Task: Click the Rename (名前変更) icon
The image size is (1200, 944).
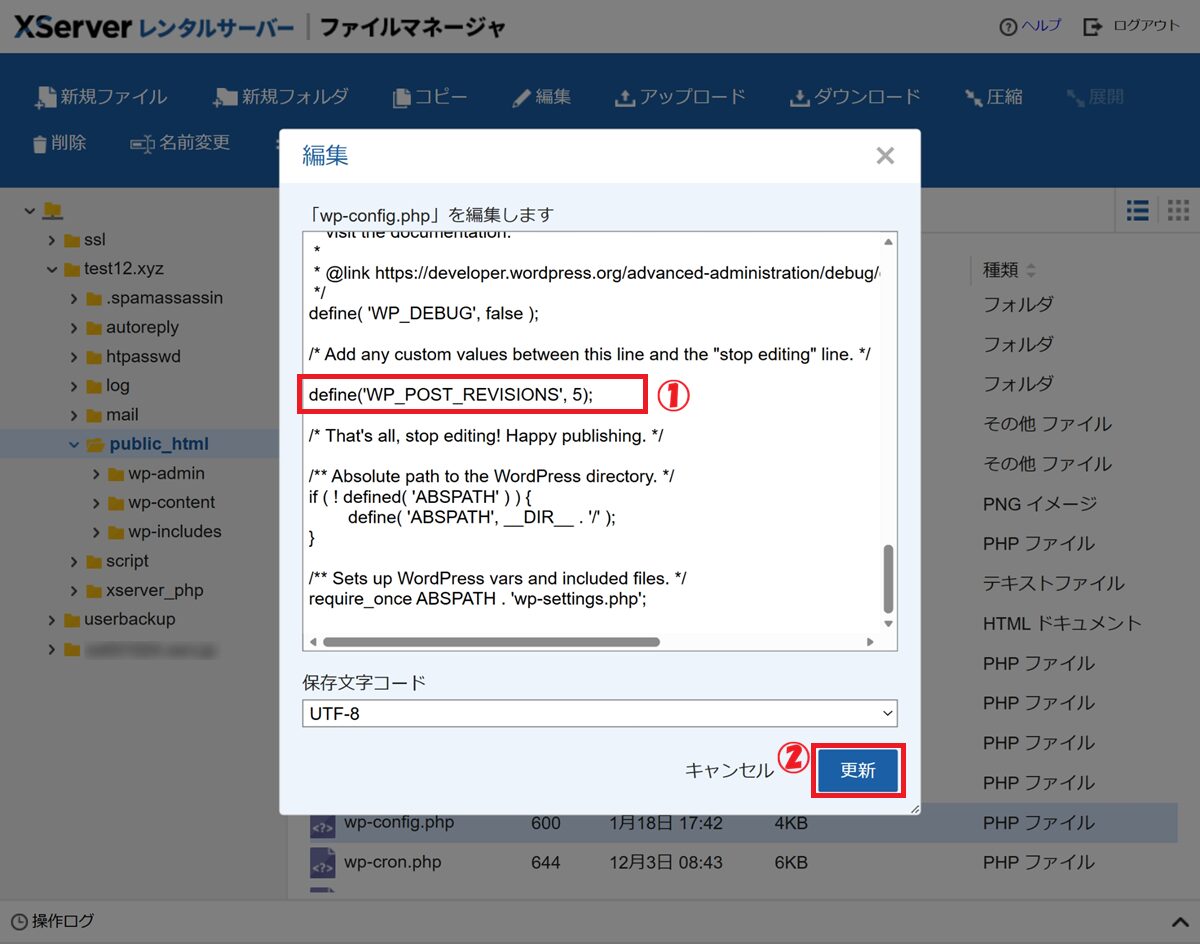Action: (142, 144)
